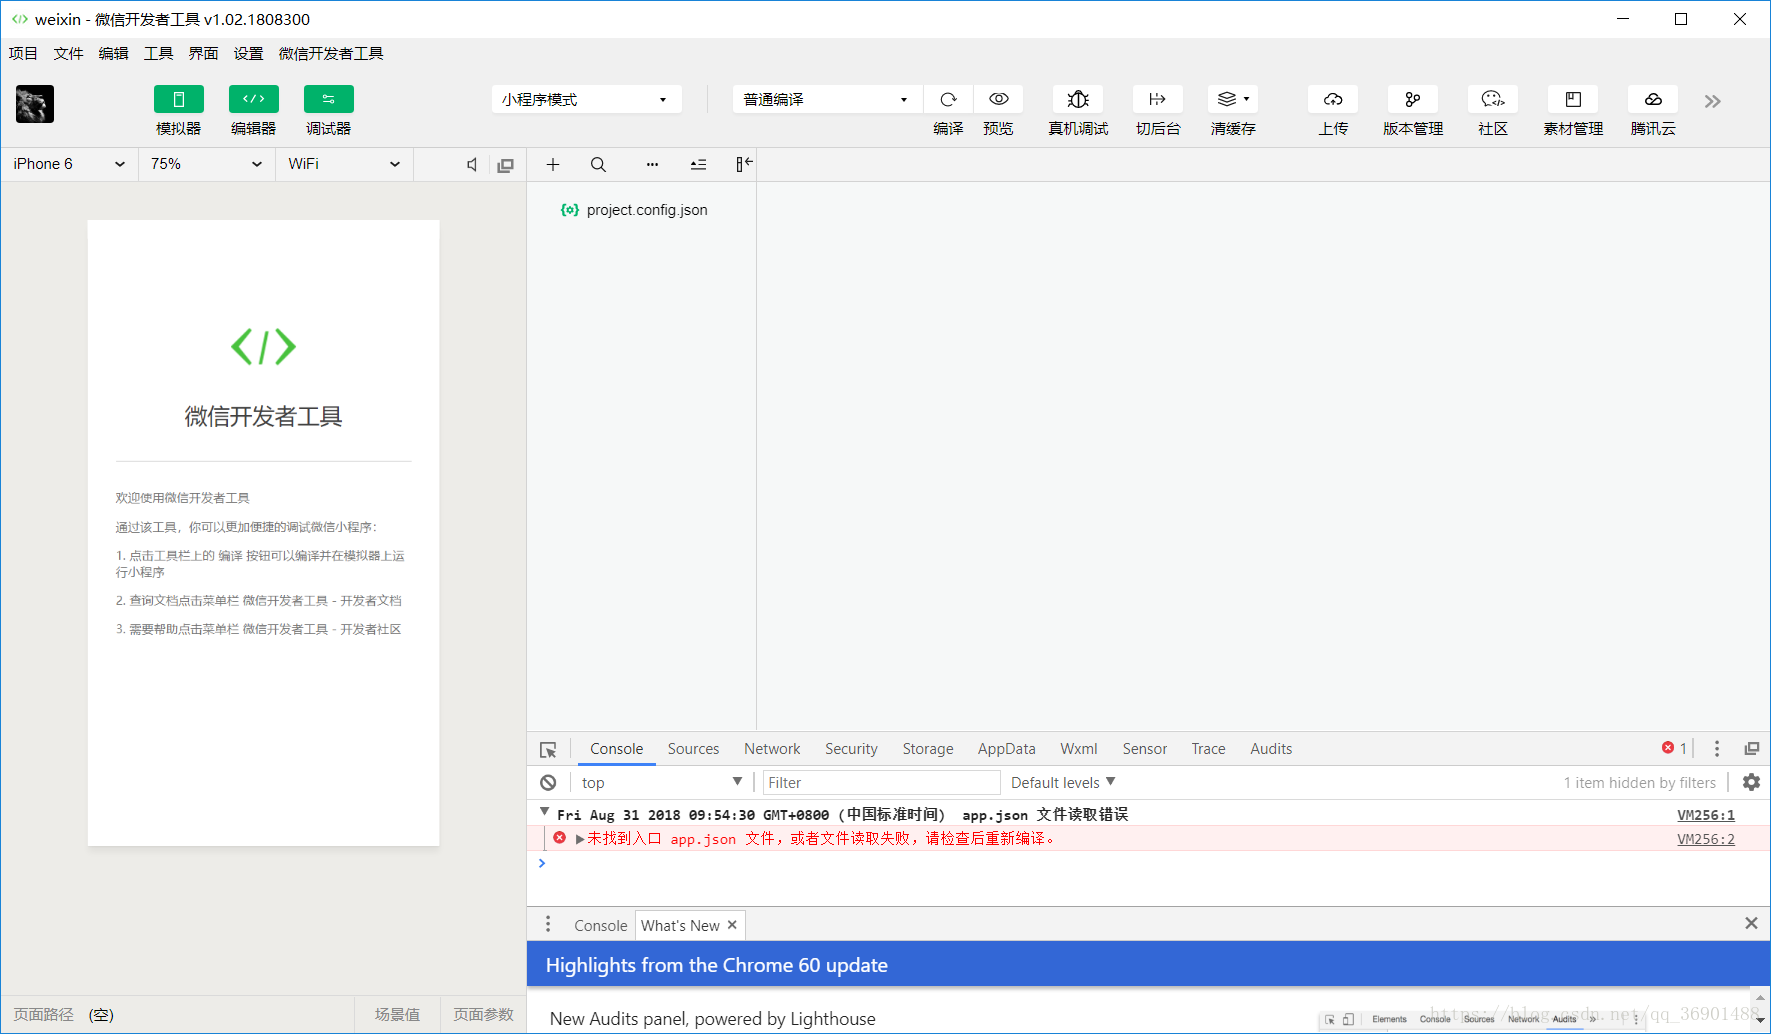Collapse the app.json 文件读取错误 log group
This screenshot has height=1034, width=1771.
tap(544, 812)
